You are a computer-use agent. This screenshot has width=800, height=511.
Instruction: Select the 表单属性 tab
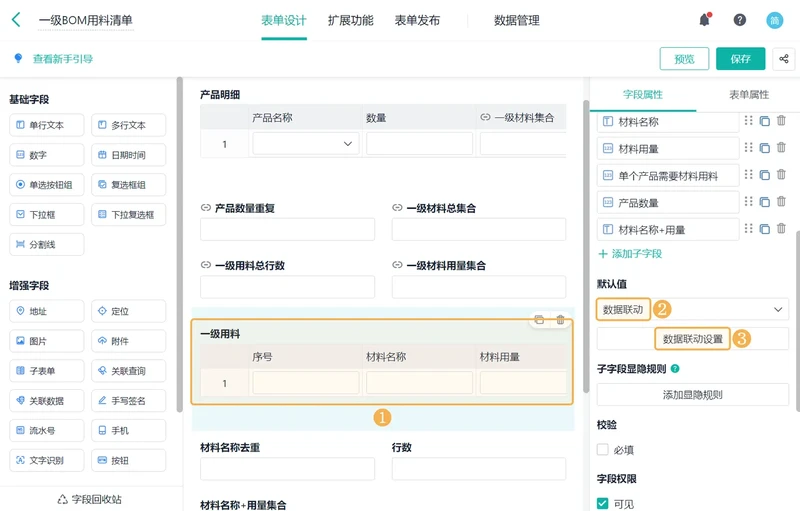tap(748, 94)
